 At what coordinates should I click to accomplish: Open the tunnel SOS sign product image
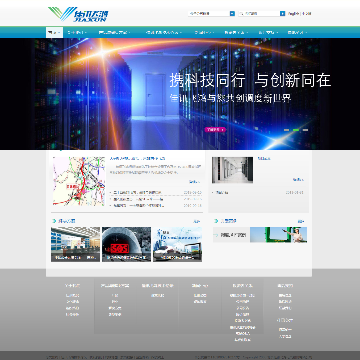point(126,244)
